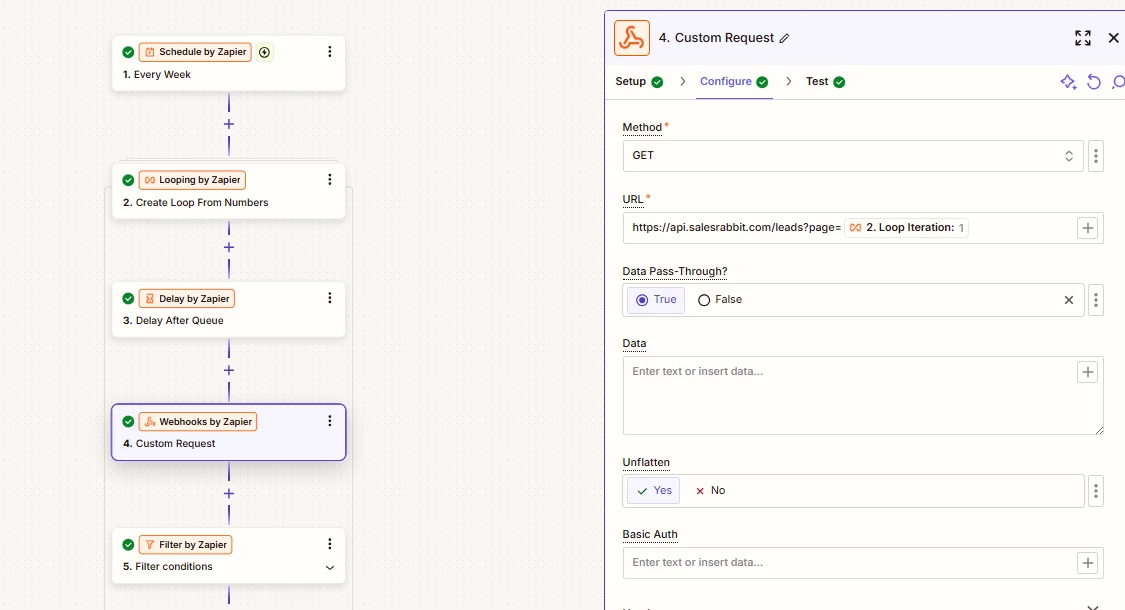This screenshot has width=1125, height=610.
Task: Expand the Filter conditions step chevron
Action: click(x=329, y=568)
